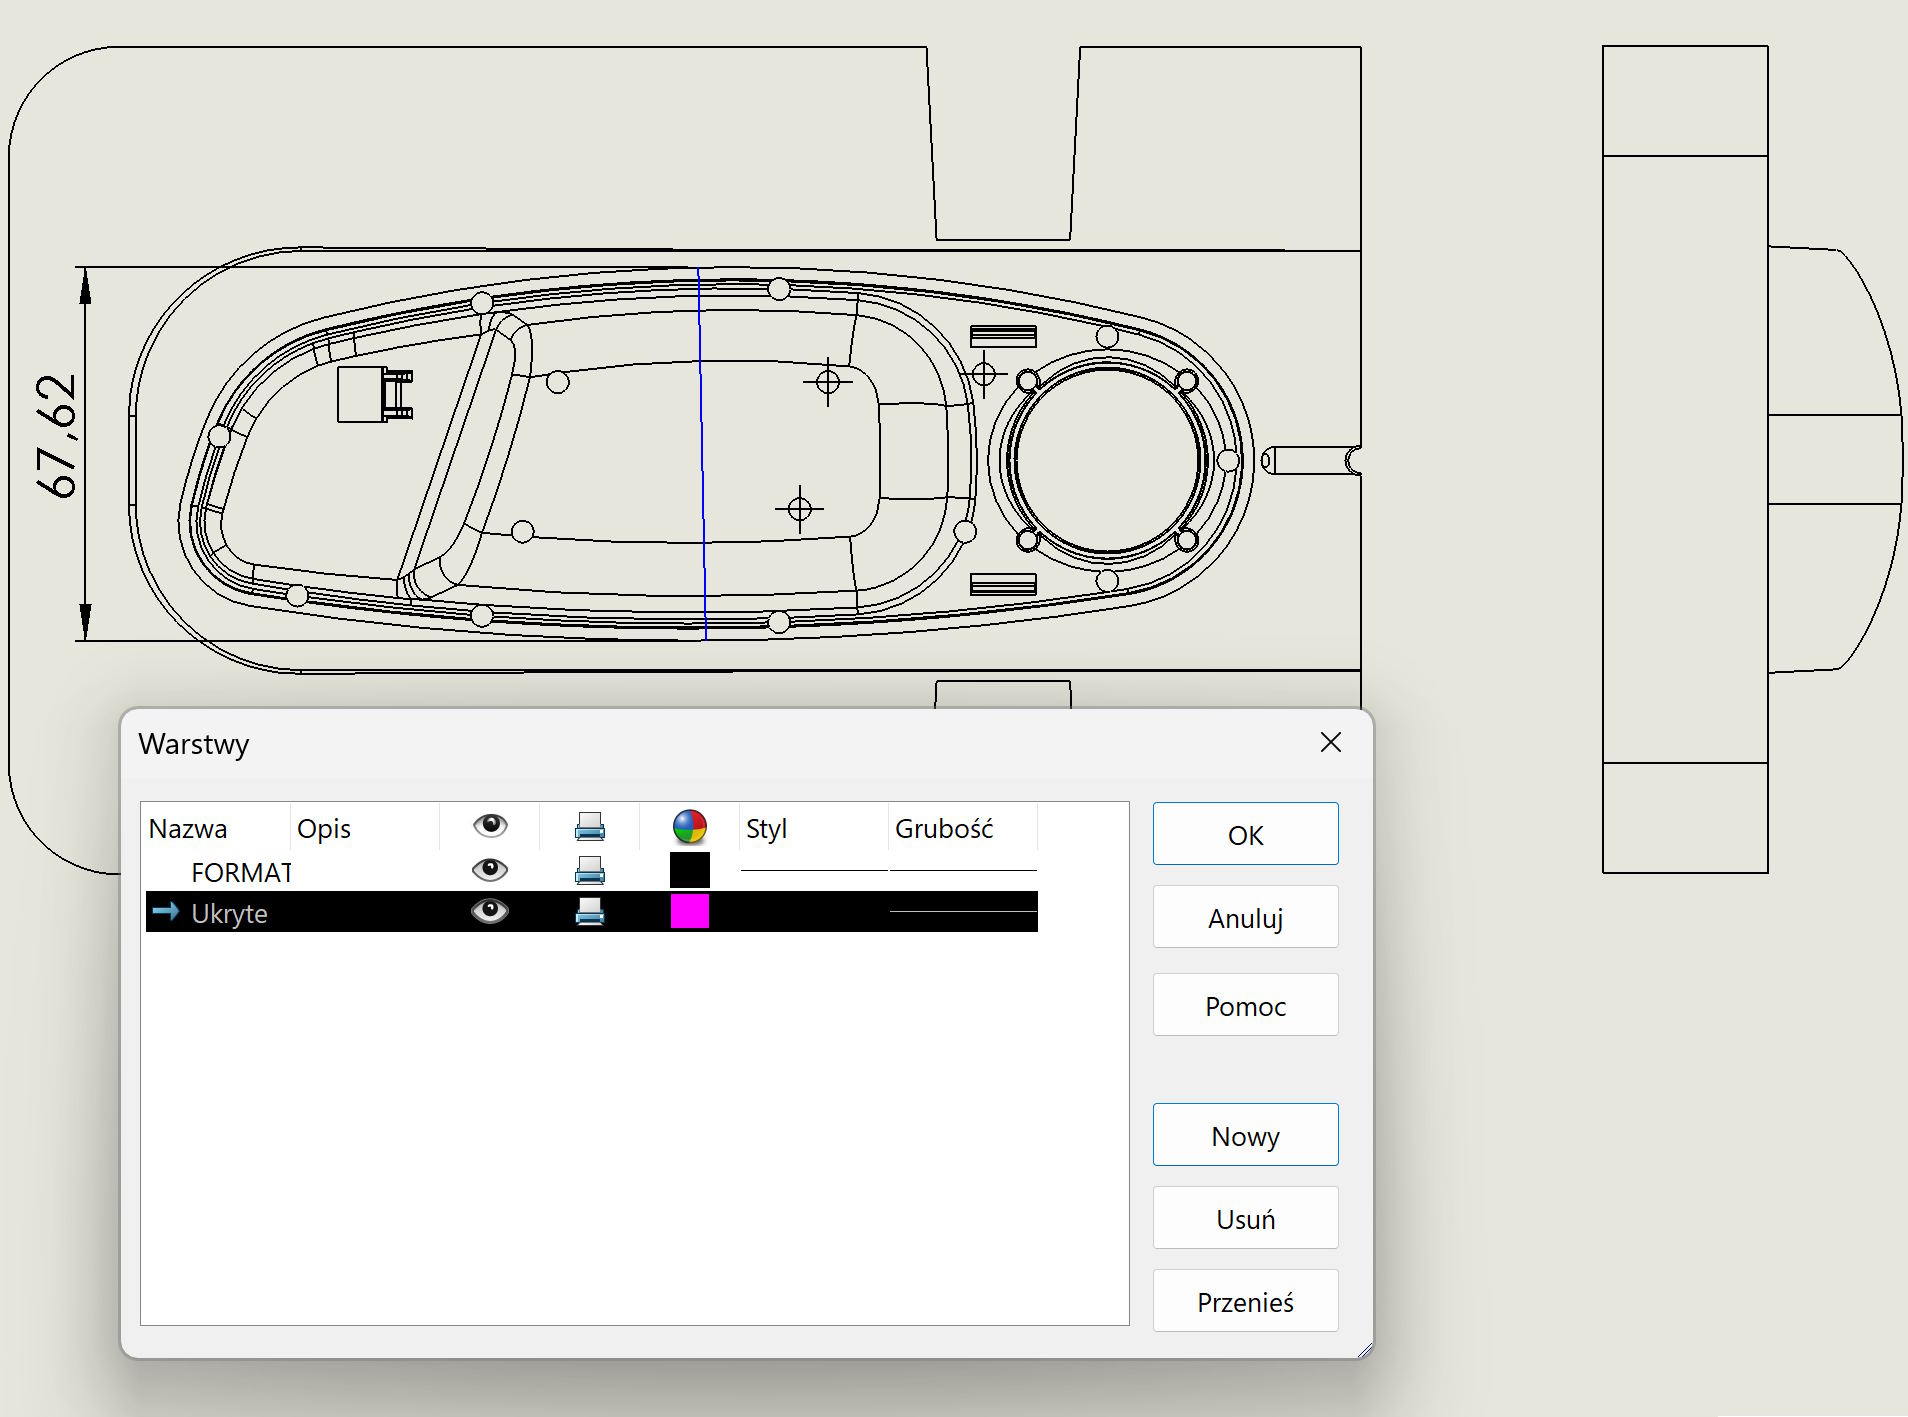The height and width of the screenshot is (1417, 1908).
Task: Toggle visibility eye for FORMAT layer
Action: tap(490, 870)
